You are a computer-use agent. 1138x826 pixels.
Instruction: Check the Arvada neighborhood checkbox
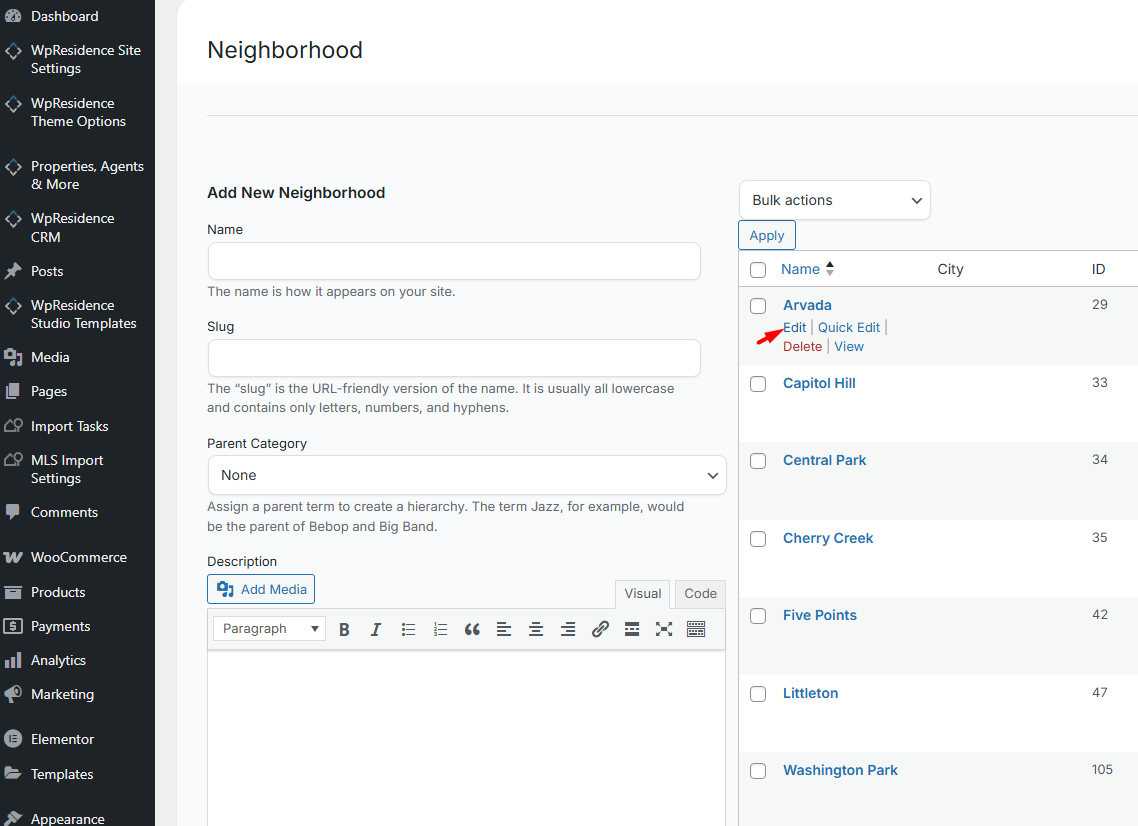tap(758, 306)
